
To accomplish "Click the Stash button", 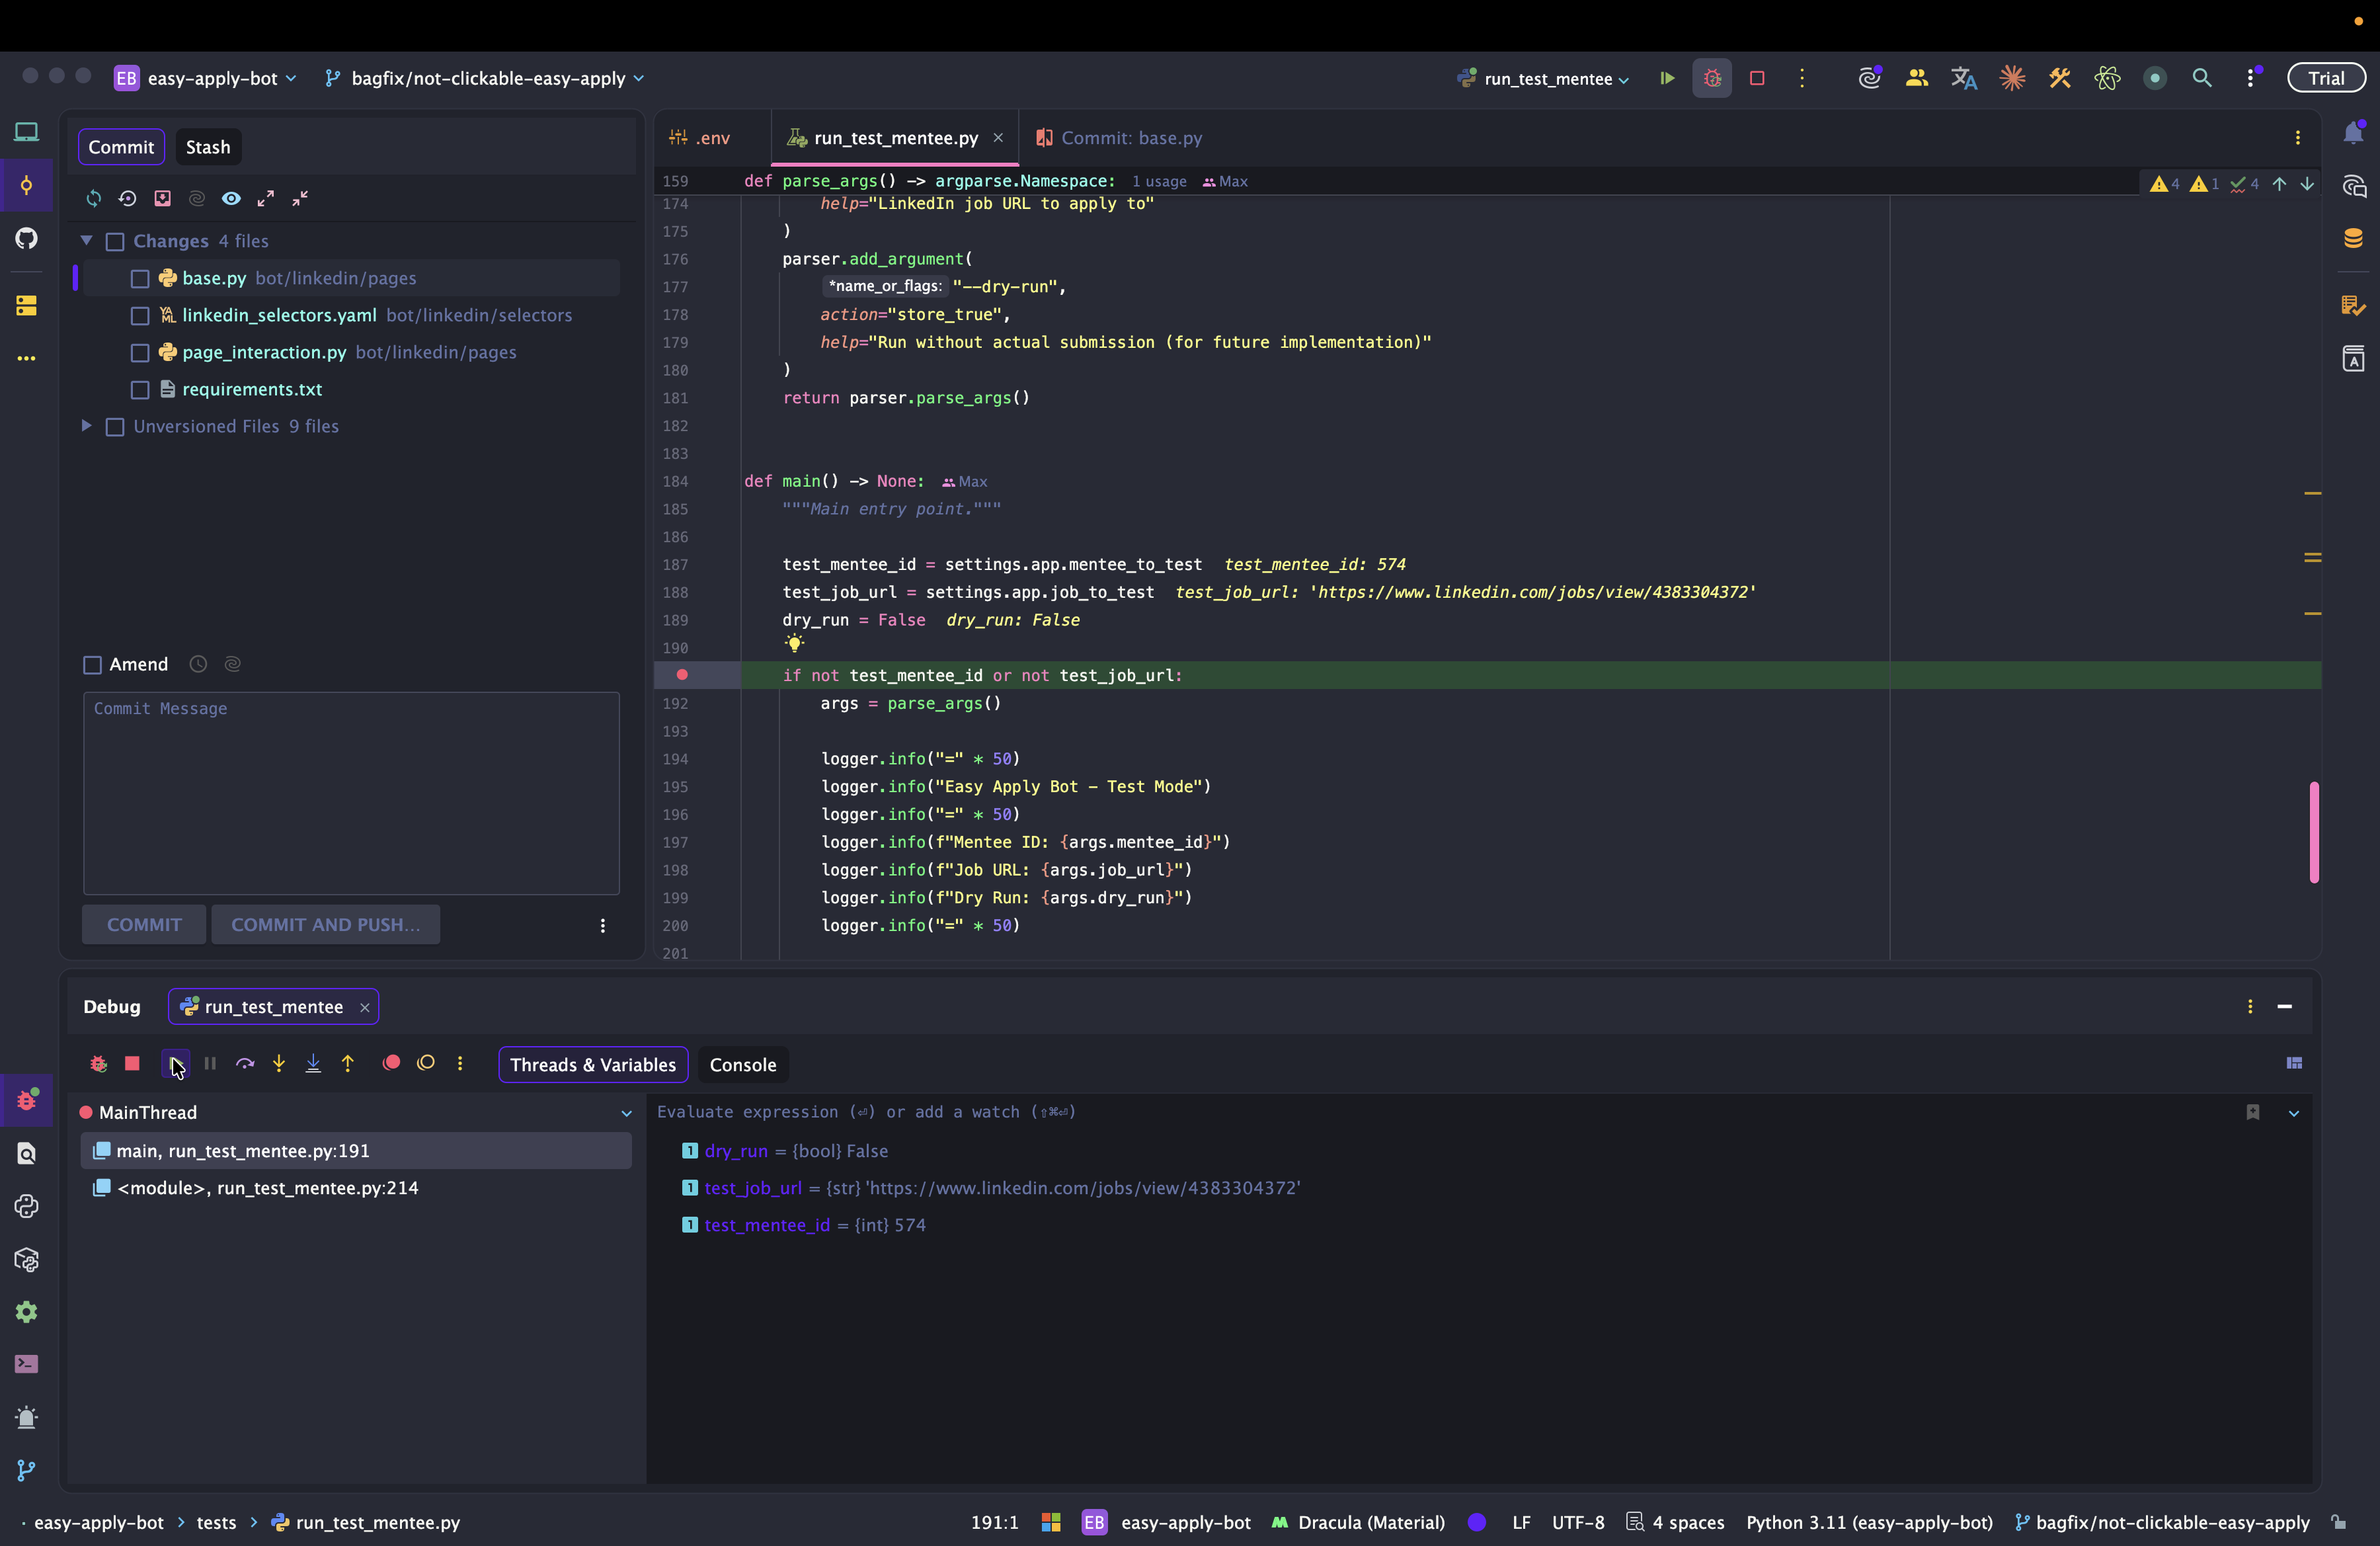I will pos(208,147).
